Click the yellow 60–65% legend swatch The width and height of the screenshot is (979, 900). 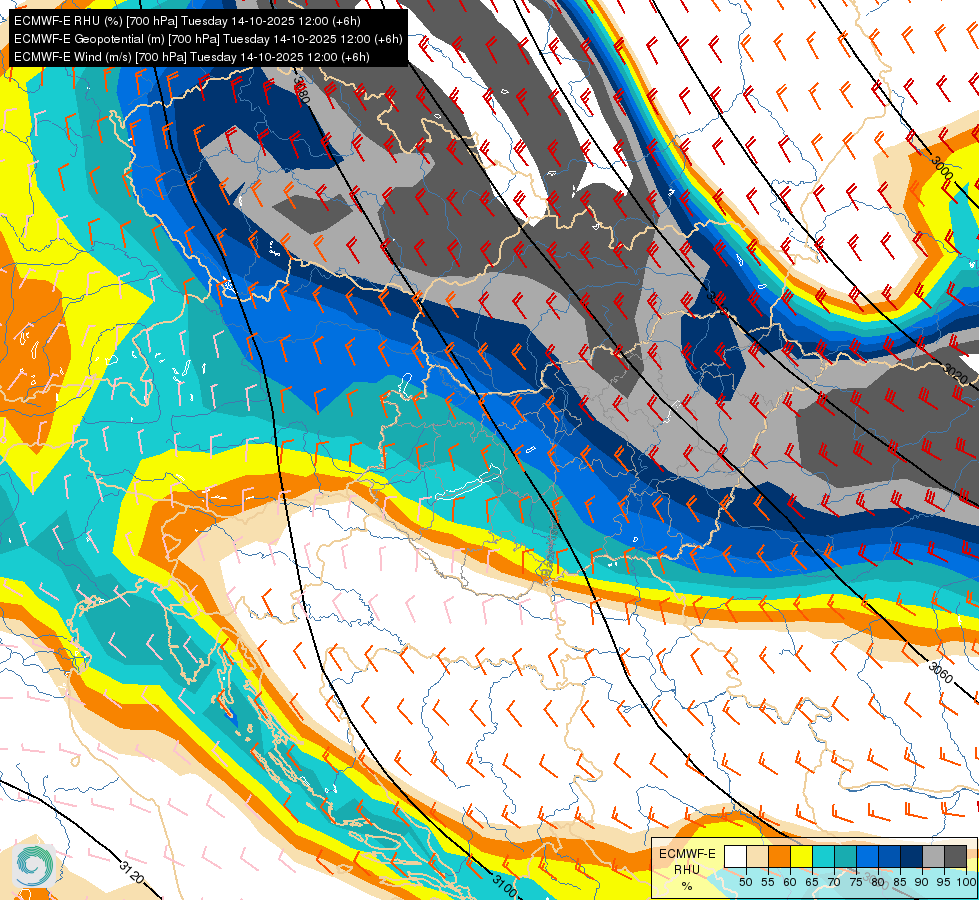pyautogui.click(x=801, y=856)
